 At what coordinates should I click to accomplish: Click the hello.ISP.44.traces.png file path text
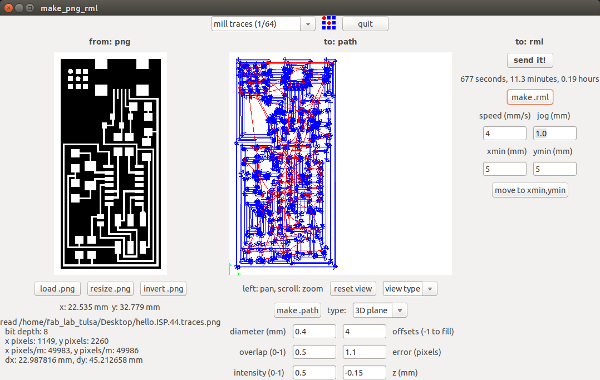[110, 322]
